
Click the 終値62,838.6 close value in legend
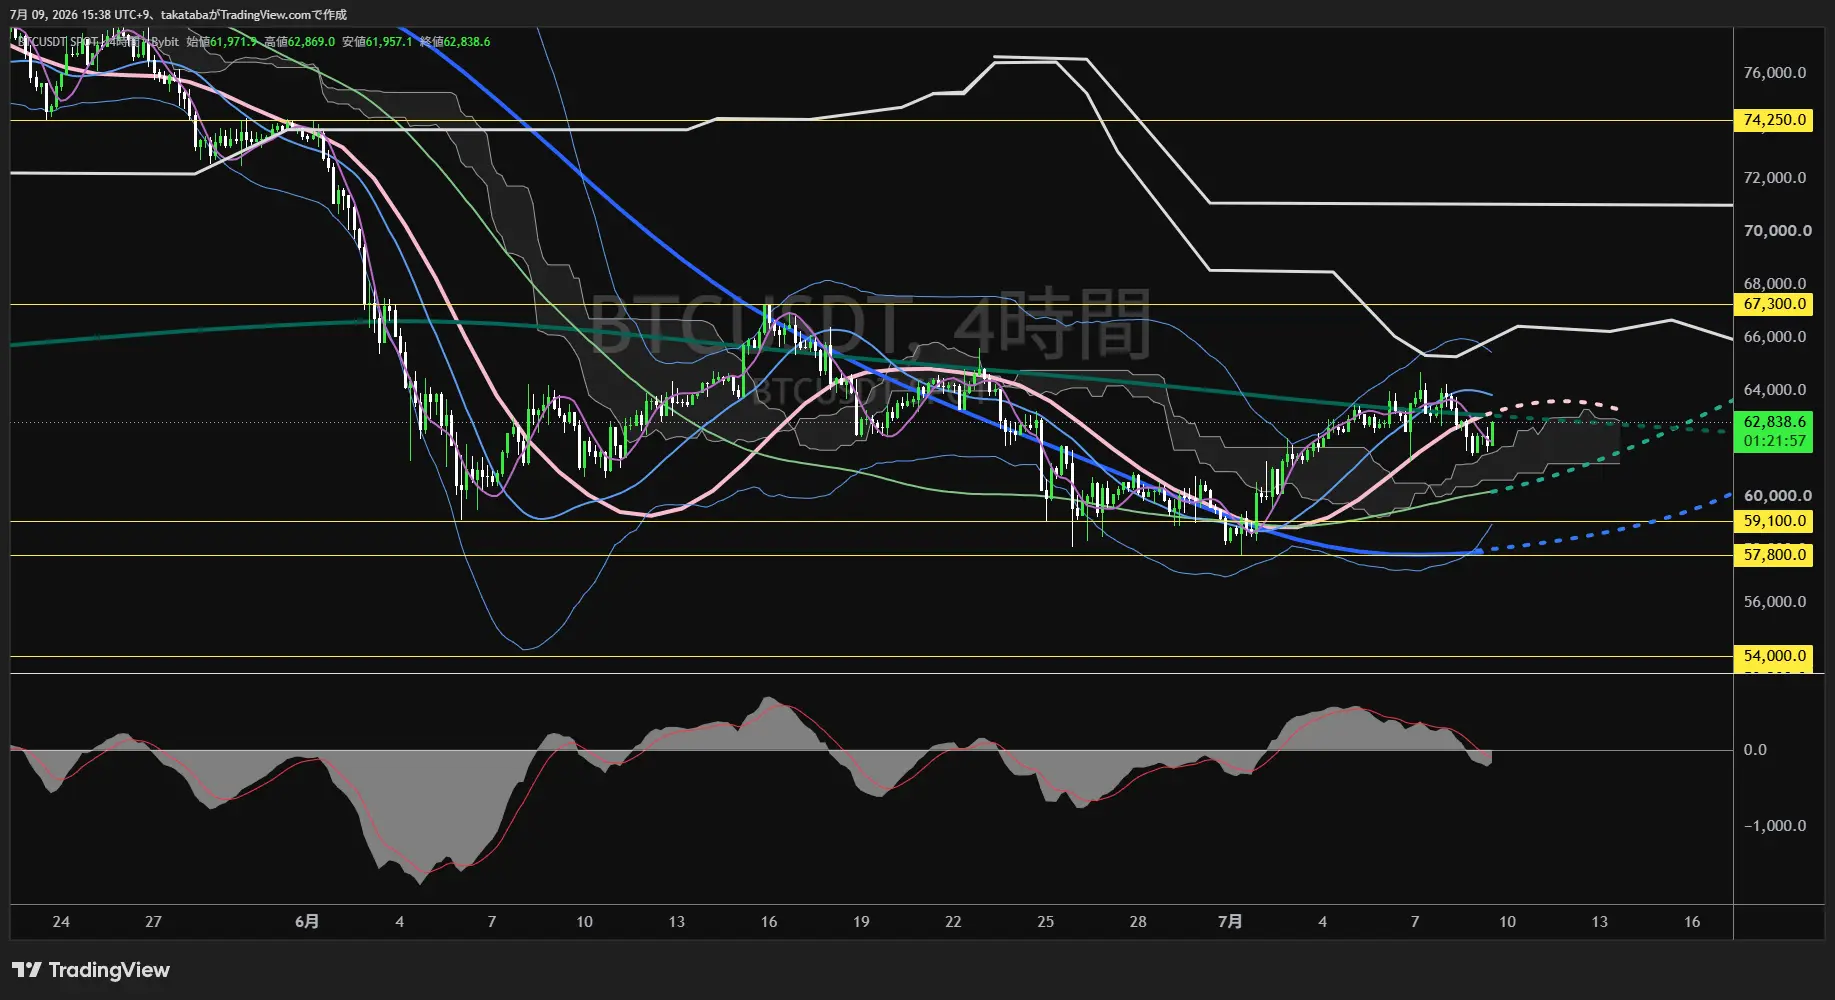click(455, 42)
